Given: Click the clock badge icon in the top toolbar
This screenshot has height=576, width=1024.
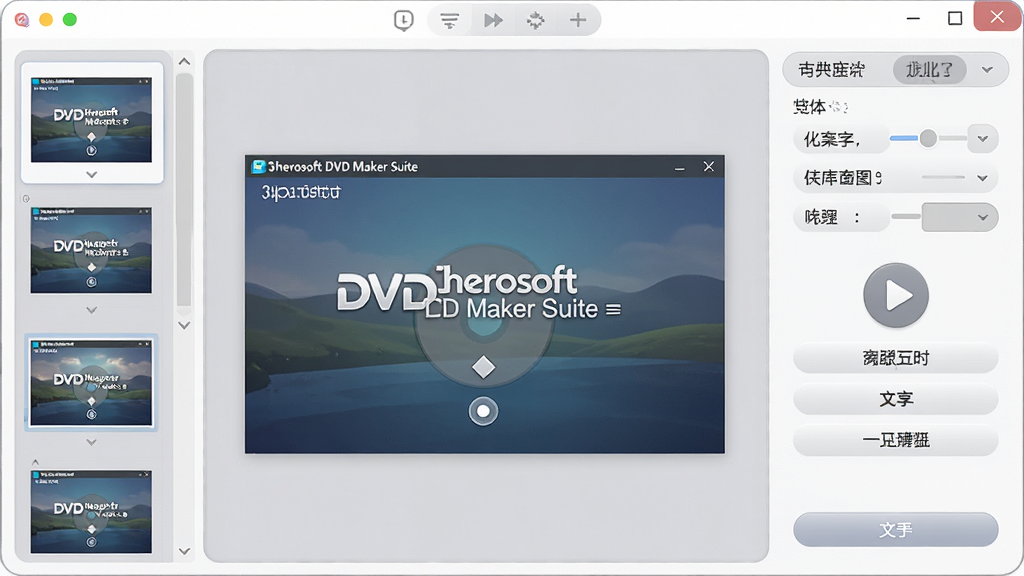Looking at the screenshot, I should (x=404, y=21).
